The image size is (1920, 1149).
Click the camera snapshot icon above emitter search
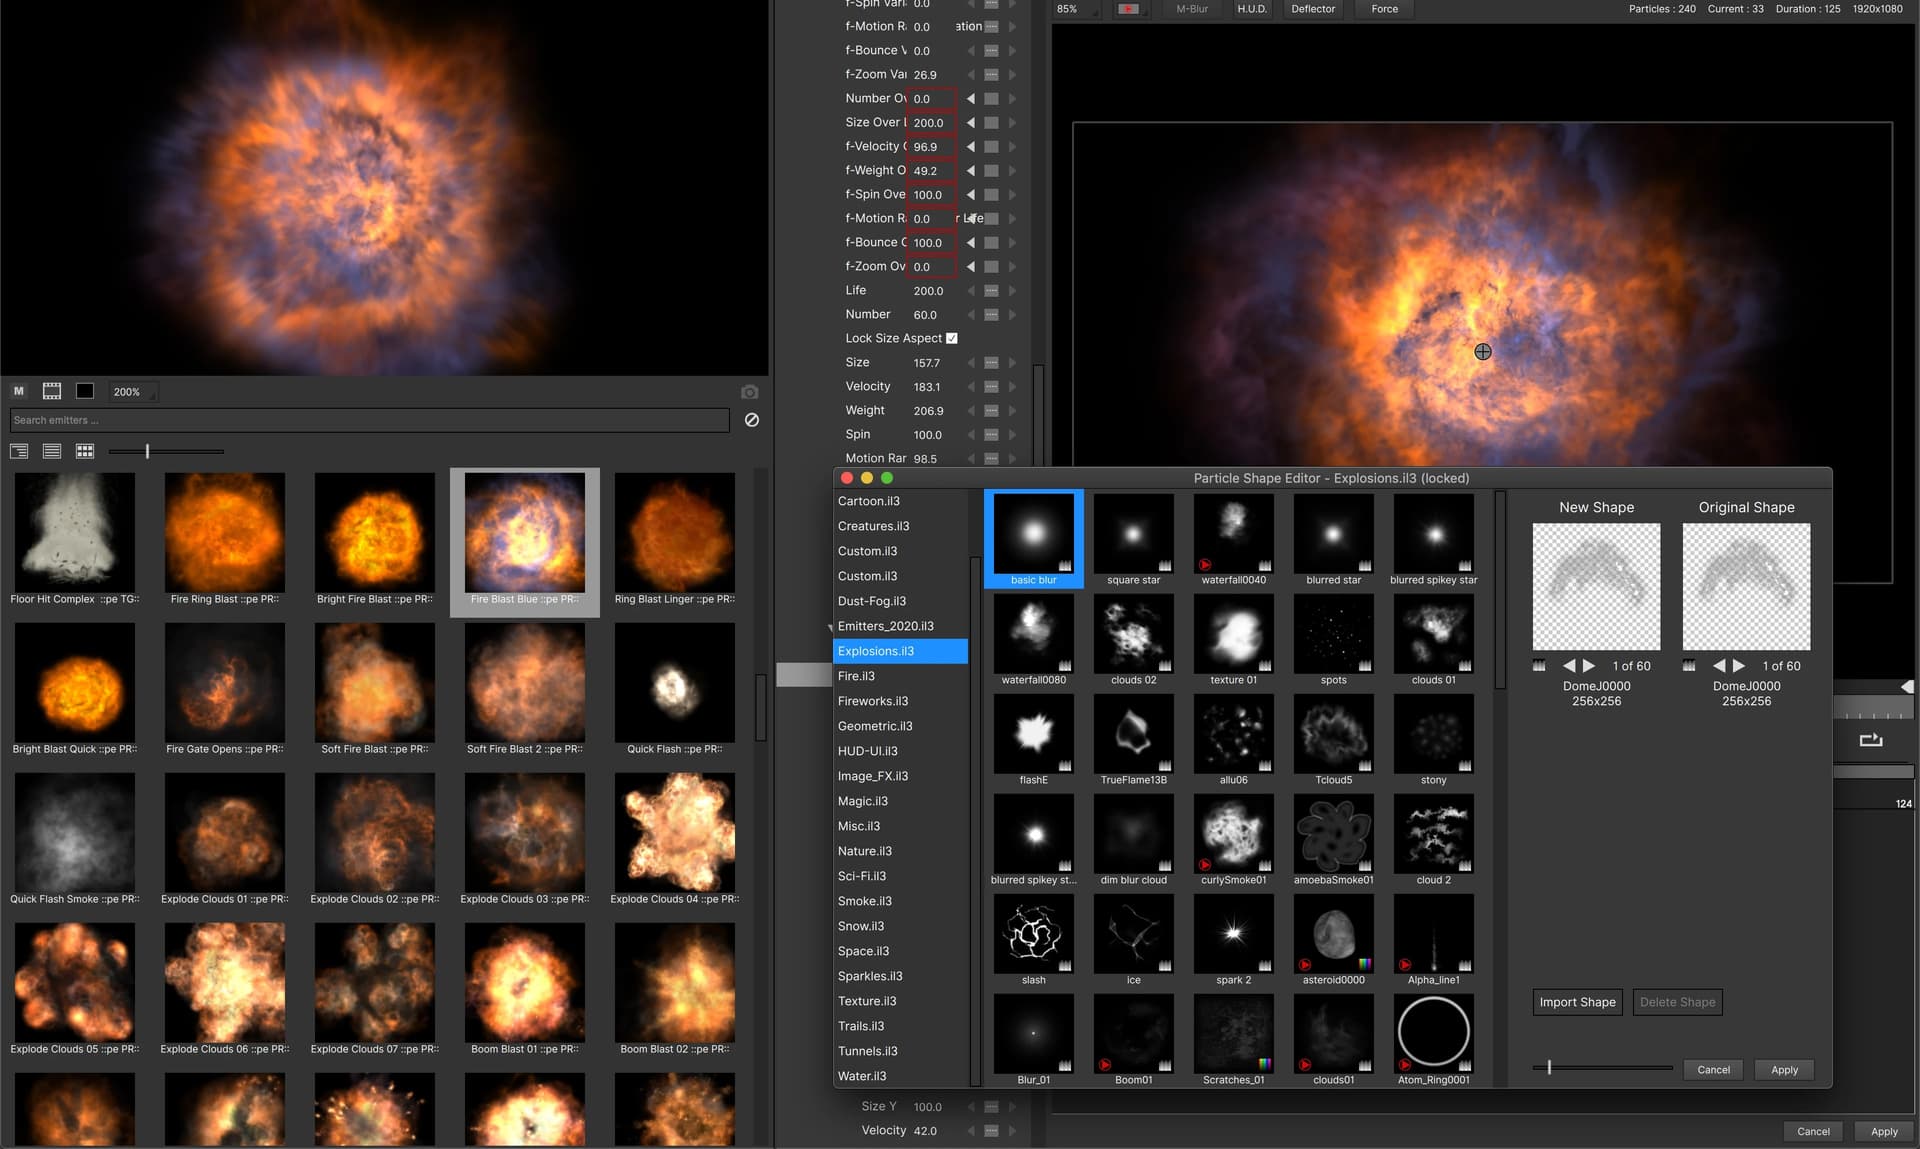tap(749, 392)
